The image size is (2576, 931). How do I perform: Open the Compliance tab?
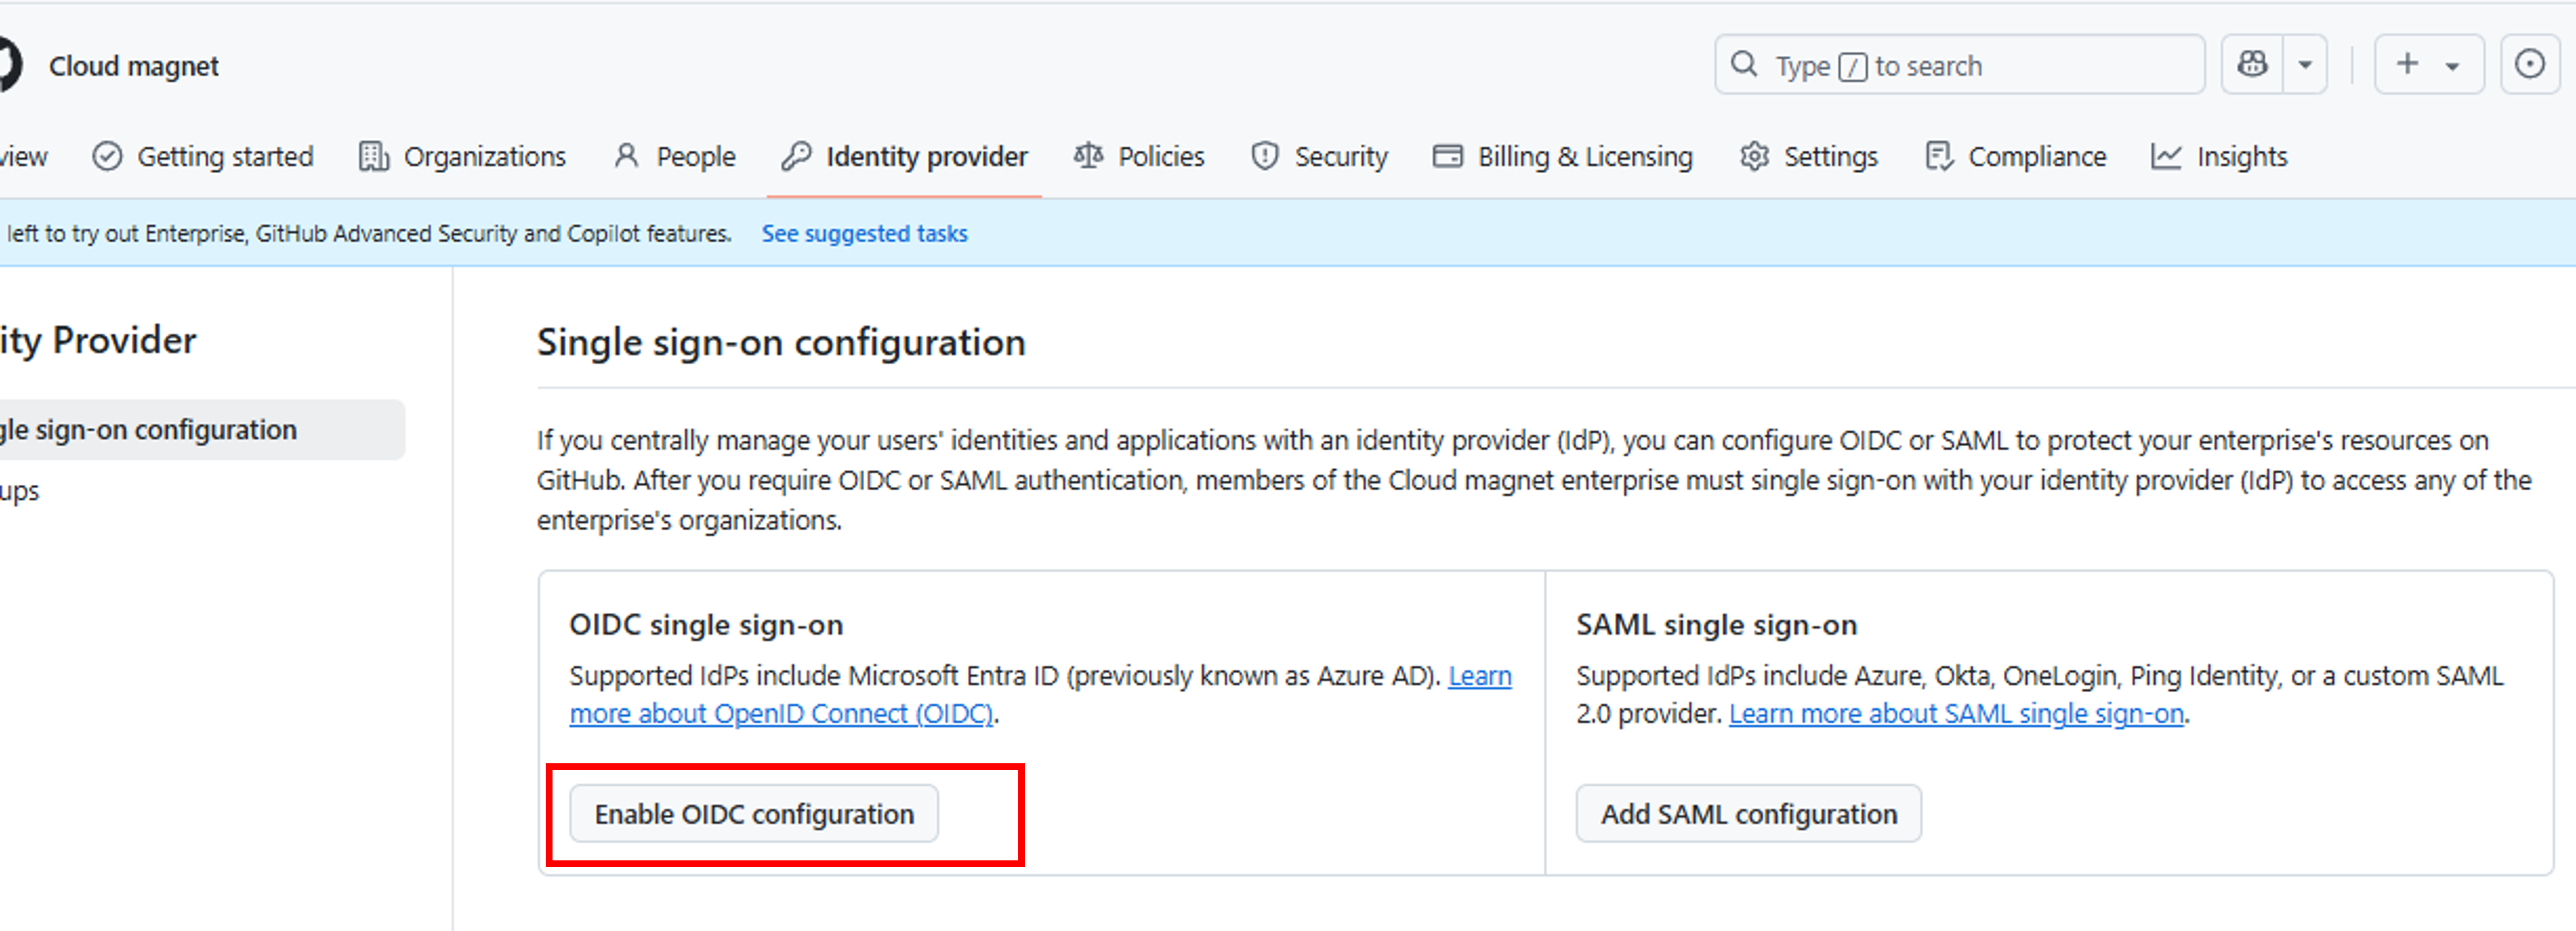[x=2015, y=157]
